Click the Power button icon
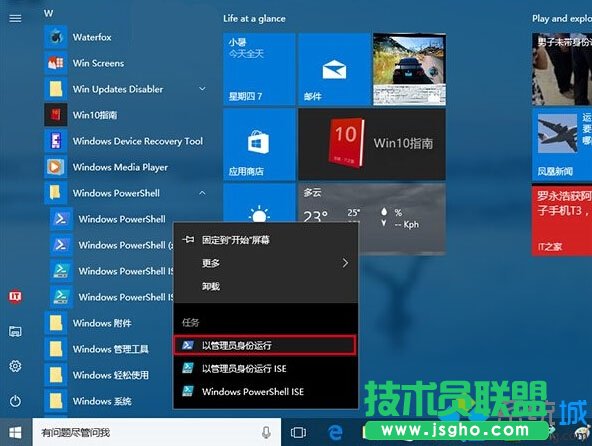 click(15, 401)
